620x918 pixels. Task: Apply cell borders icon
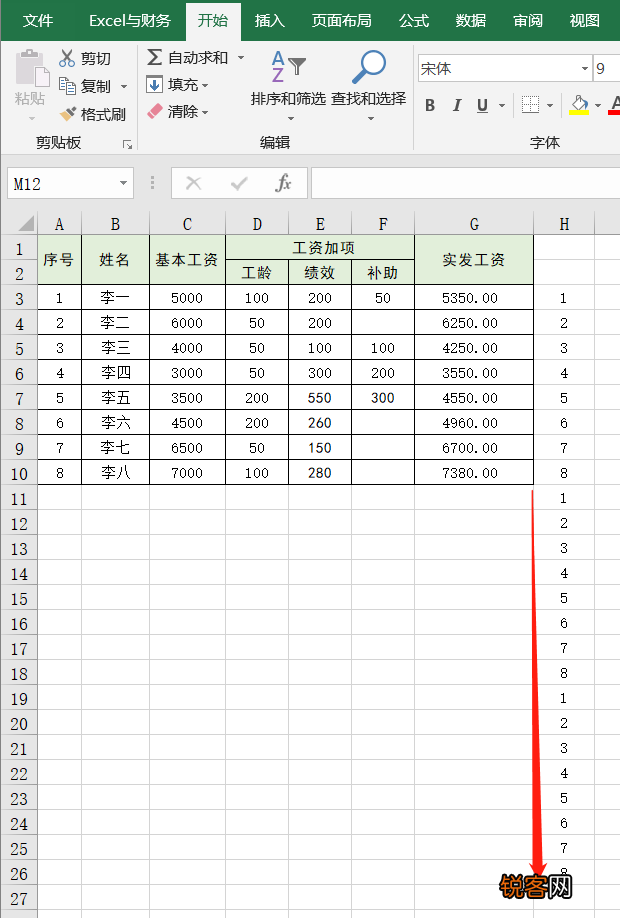pos(530,105)
